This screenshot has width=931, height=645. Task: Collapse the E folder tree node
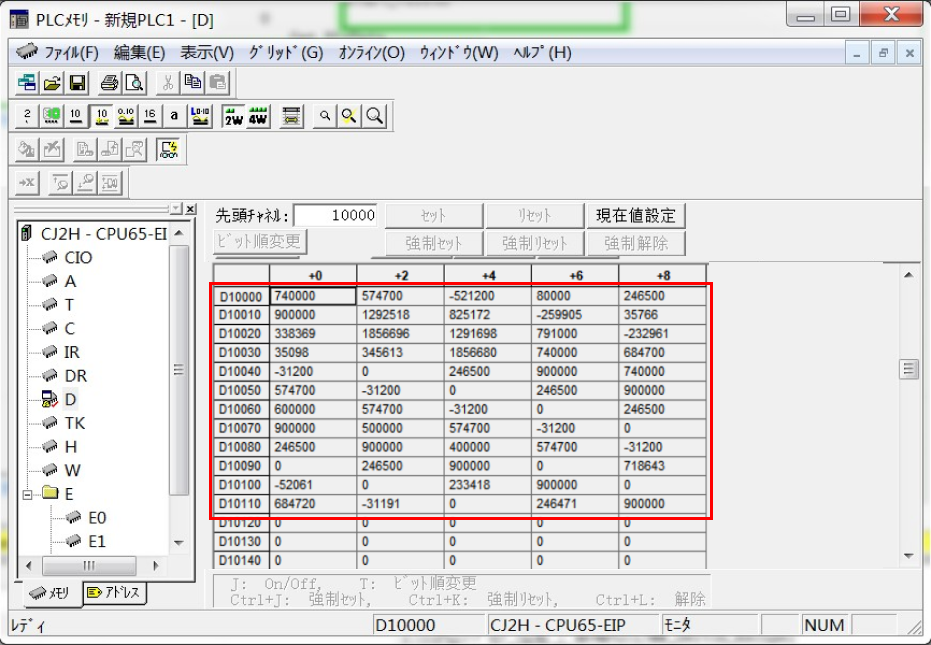coord(28,494)
